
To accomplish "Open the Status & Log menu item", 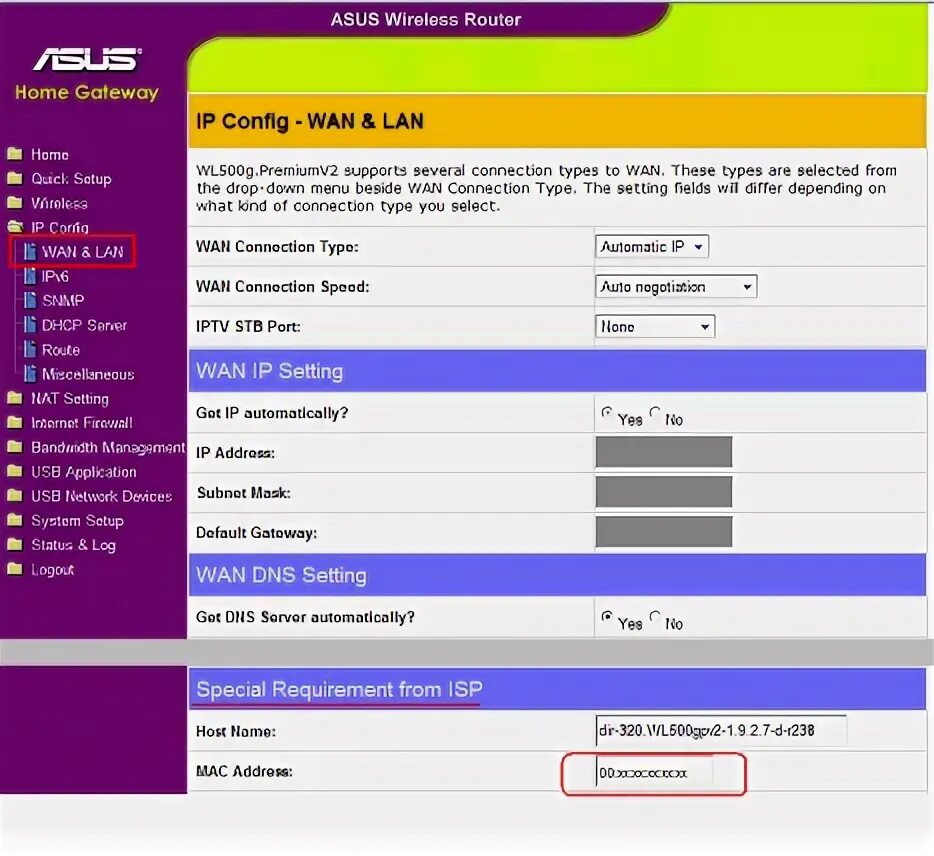I will (x=73, y=545).
